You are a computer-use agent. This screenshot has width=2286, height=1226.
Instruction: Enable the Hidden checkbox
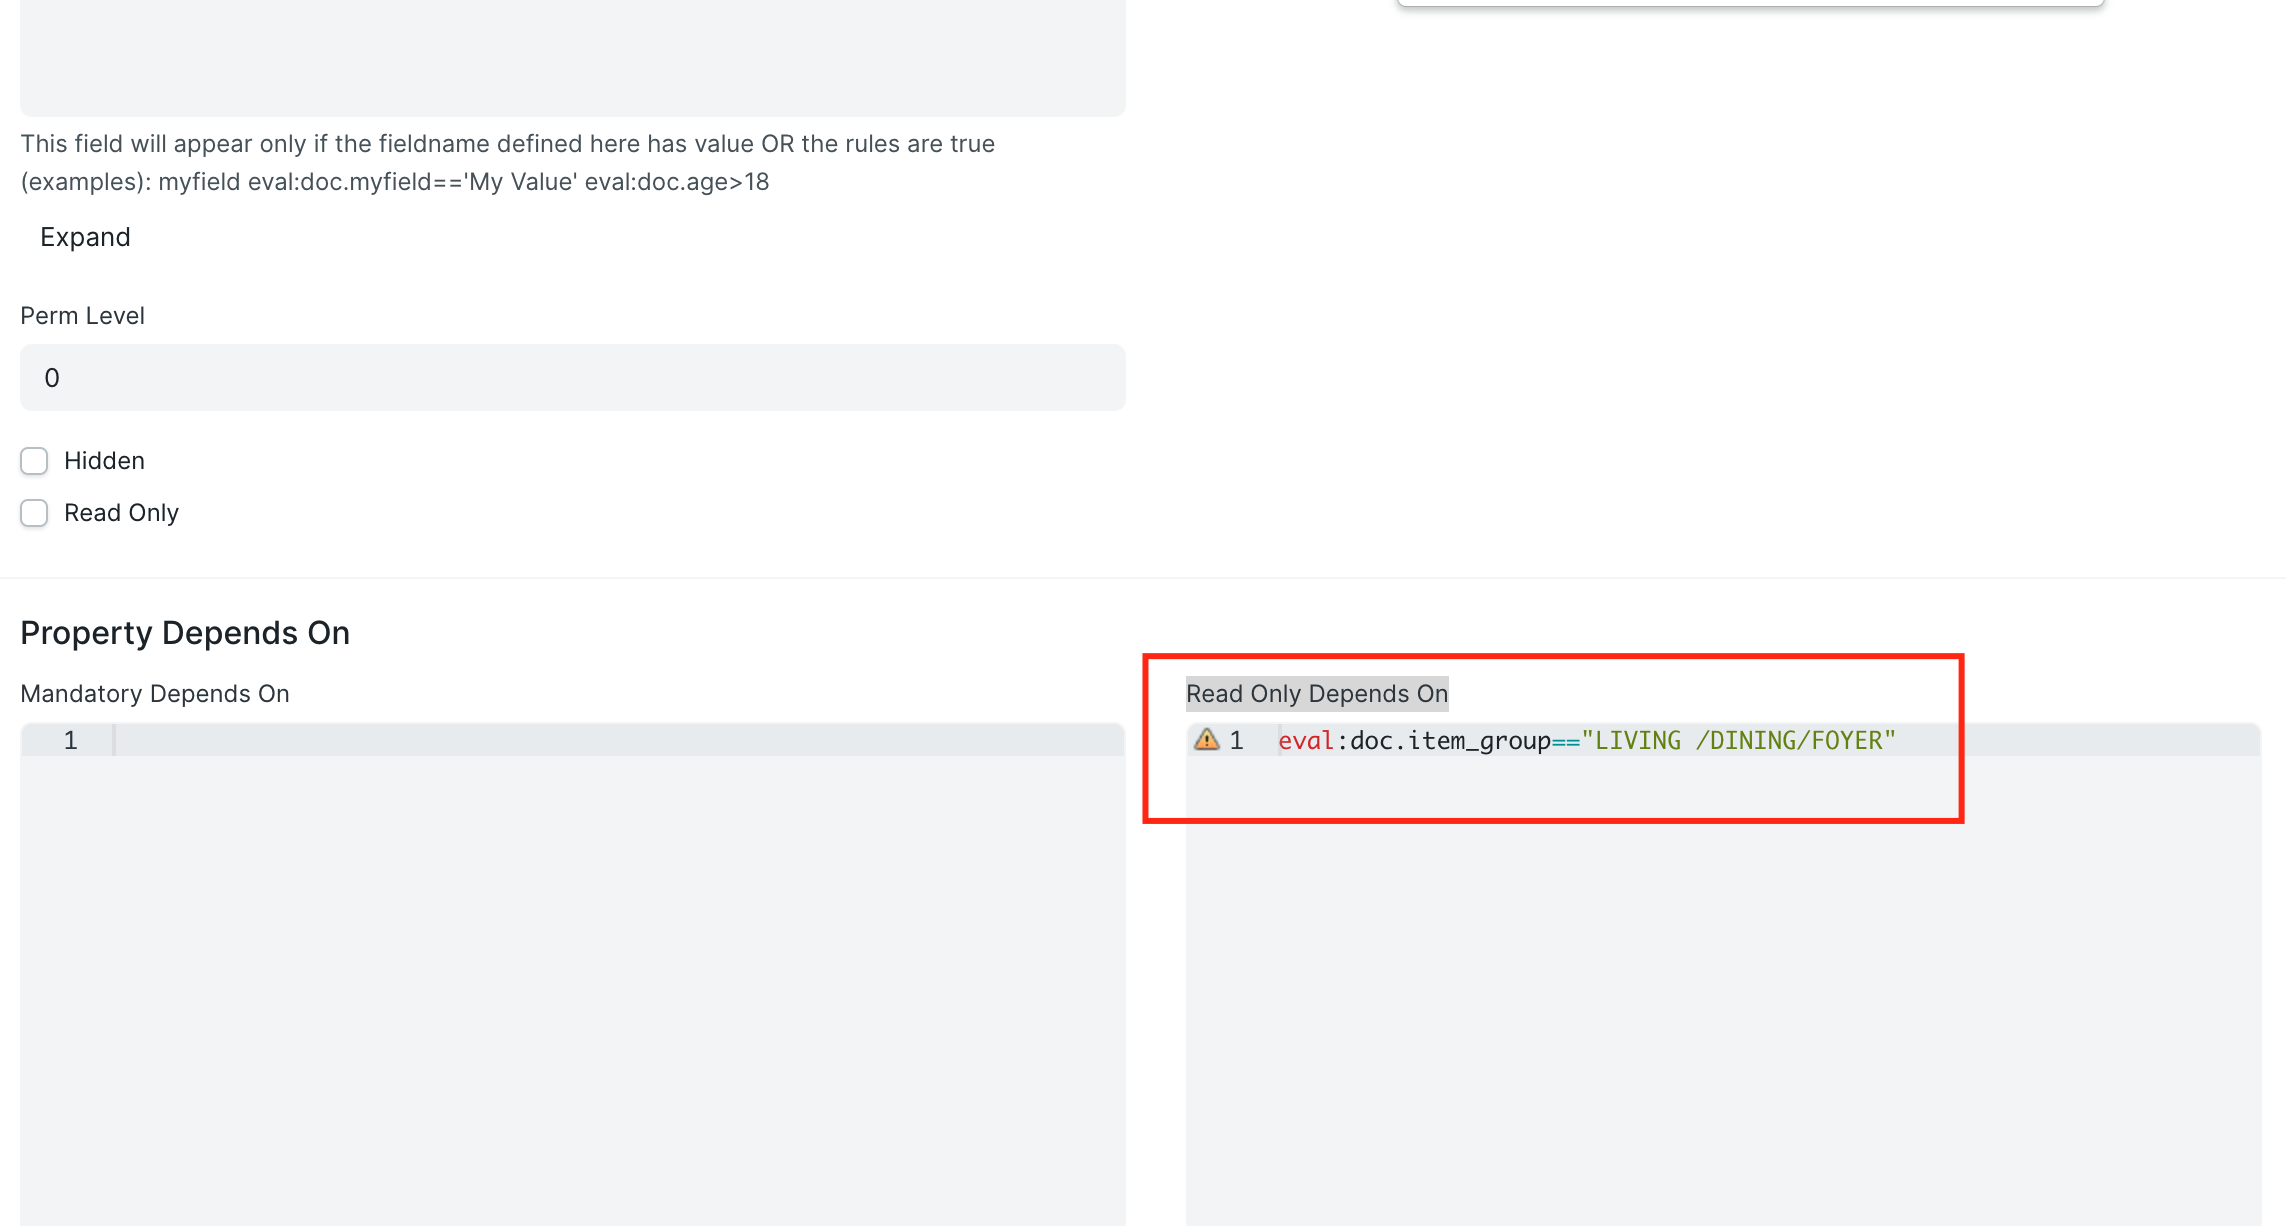pyautogui.click(x=34, y=460)
